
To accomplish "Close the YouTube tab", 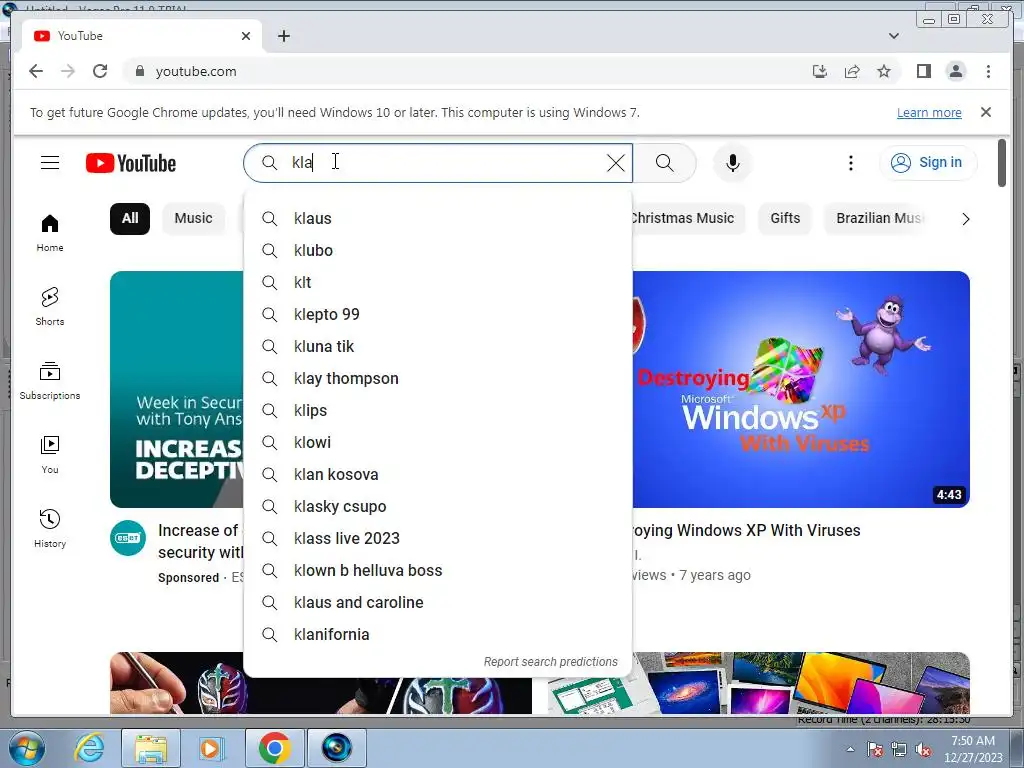I will (x=246, y=36).
